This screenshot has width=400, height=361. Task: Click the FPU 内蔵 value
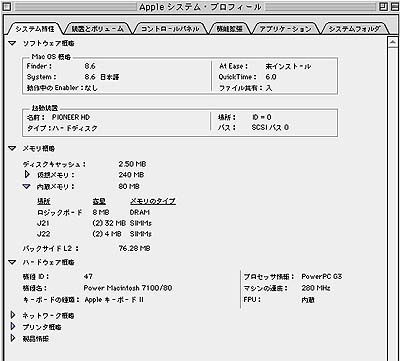[x=308, y=300]
